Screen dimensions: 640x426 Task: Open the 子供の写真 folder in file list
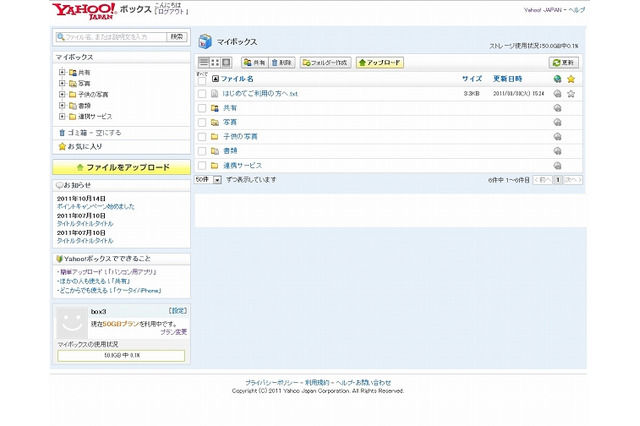pyautogui.click(x=240, y=137)
